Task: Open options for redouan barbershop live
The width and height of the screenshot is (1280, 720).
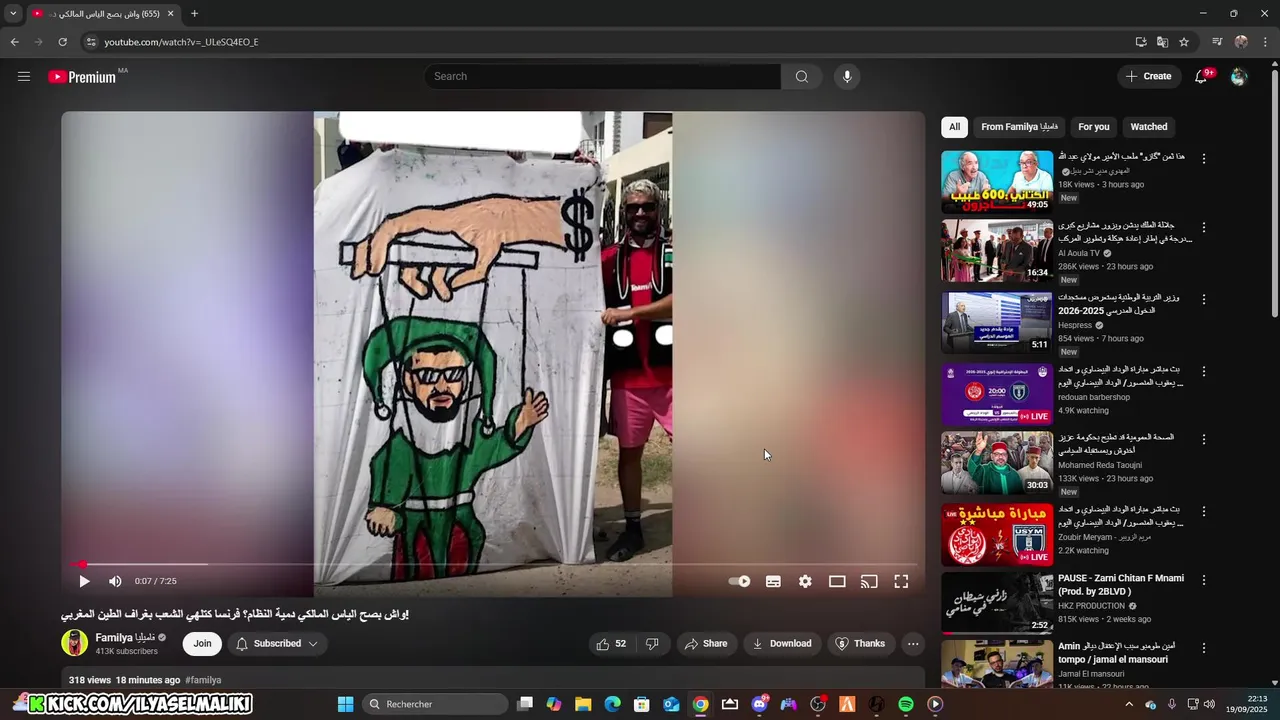Action: (x=1203, y=371)
